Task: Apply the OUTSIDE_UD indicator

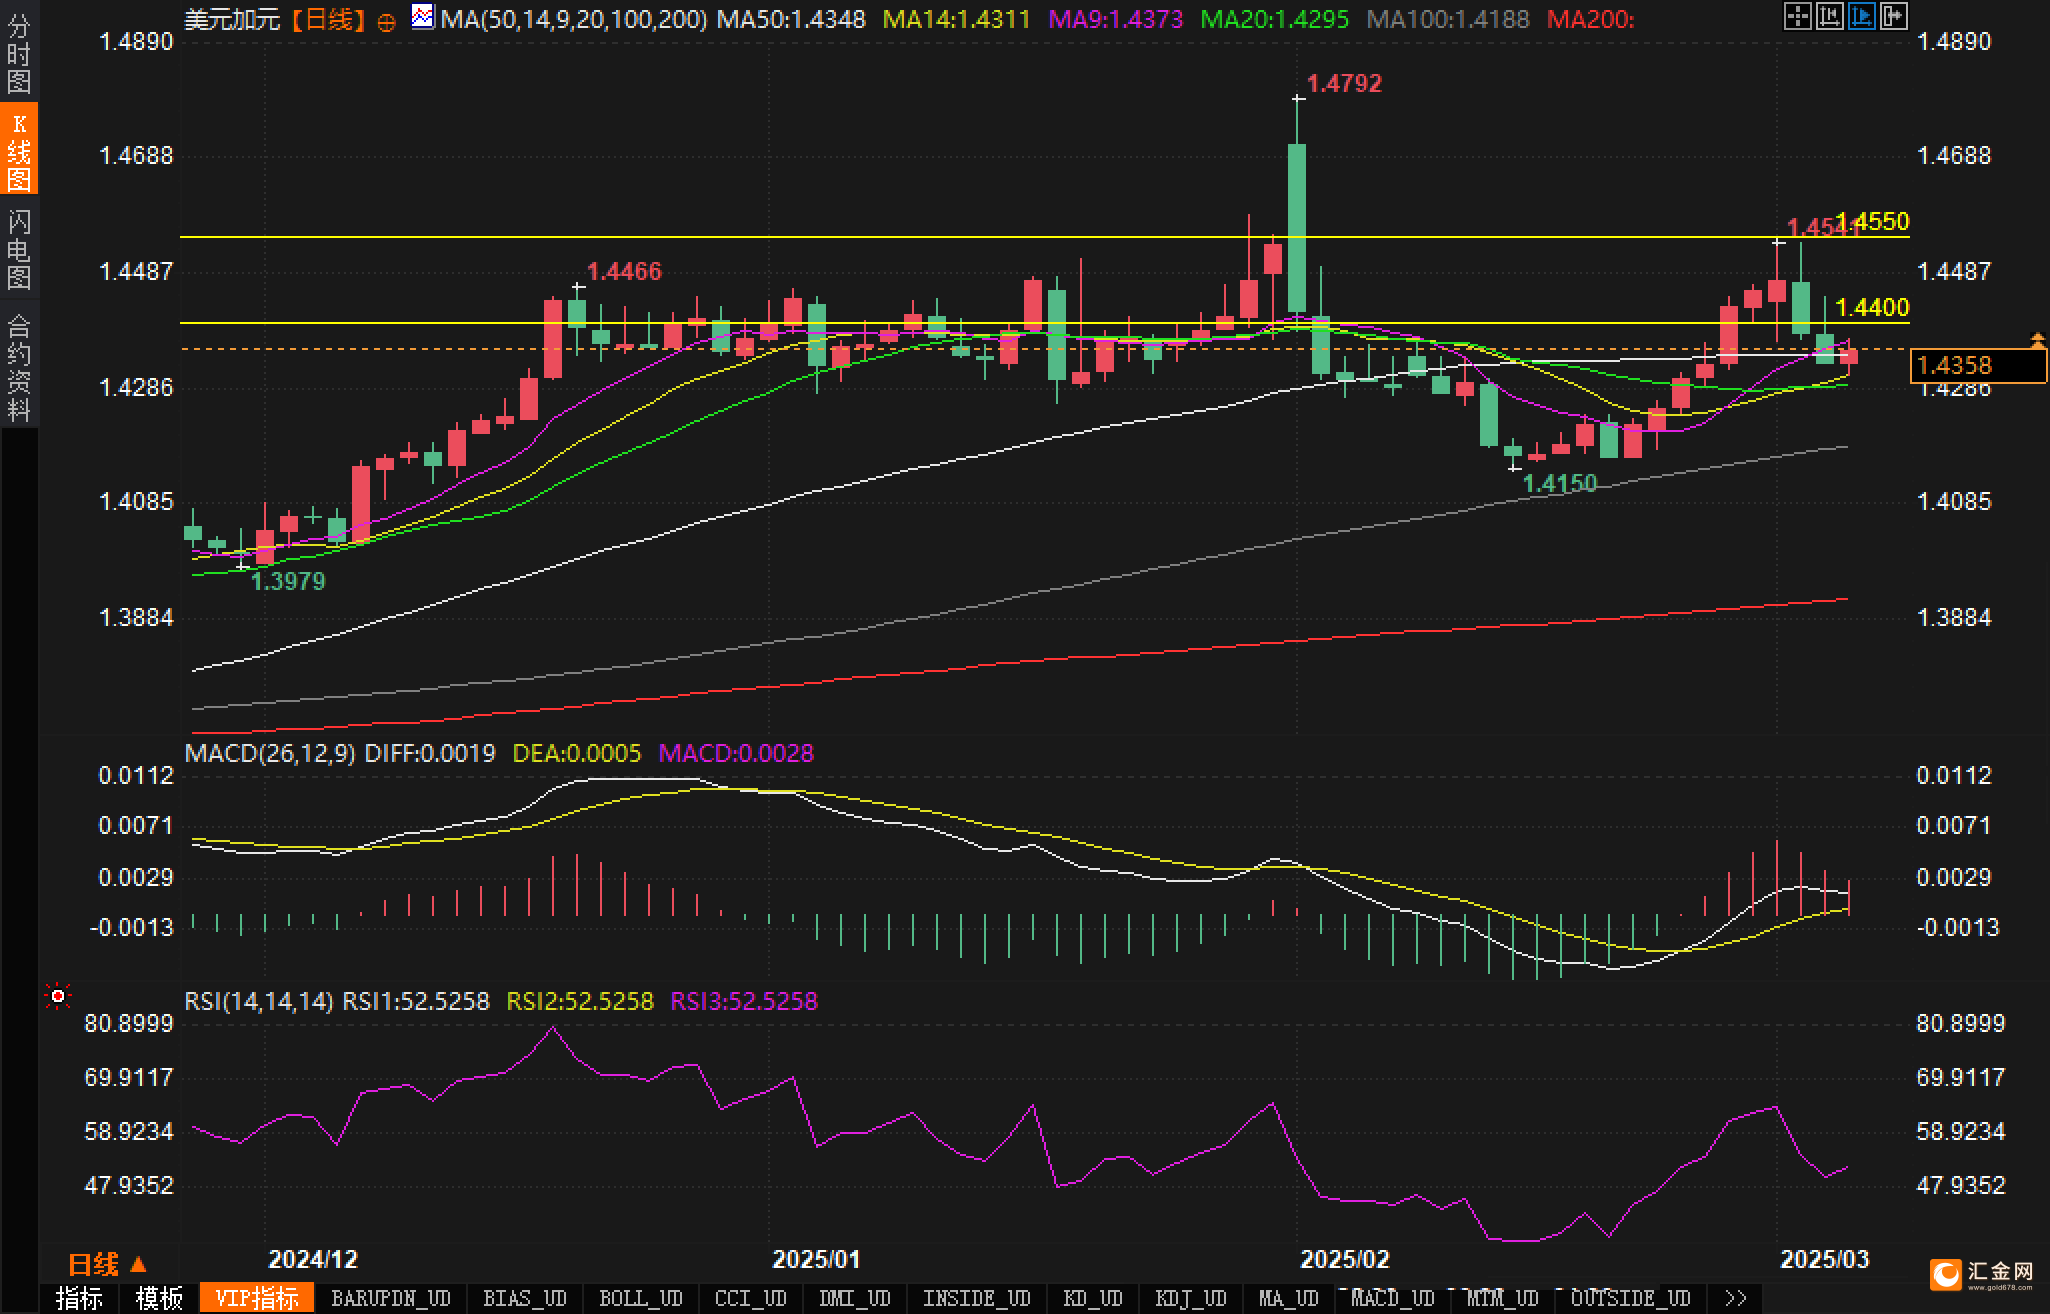Action: pyautogui.click(x=1631, y=1298)
